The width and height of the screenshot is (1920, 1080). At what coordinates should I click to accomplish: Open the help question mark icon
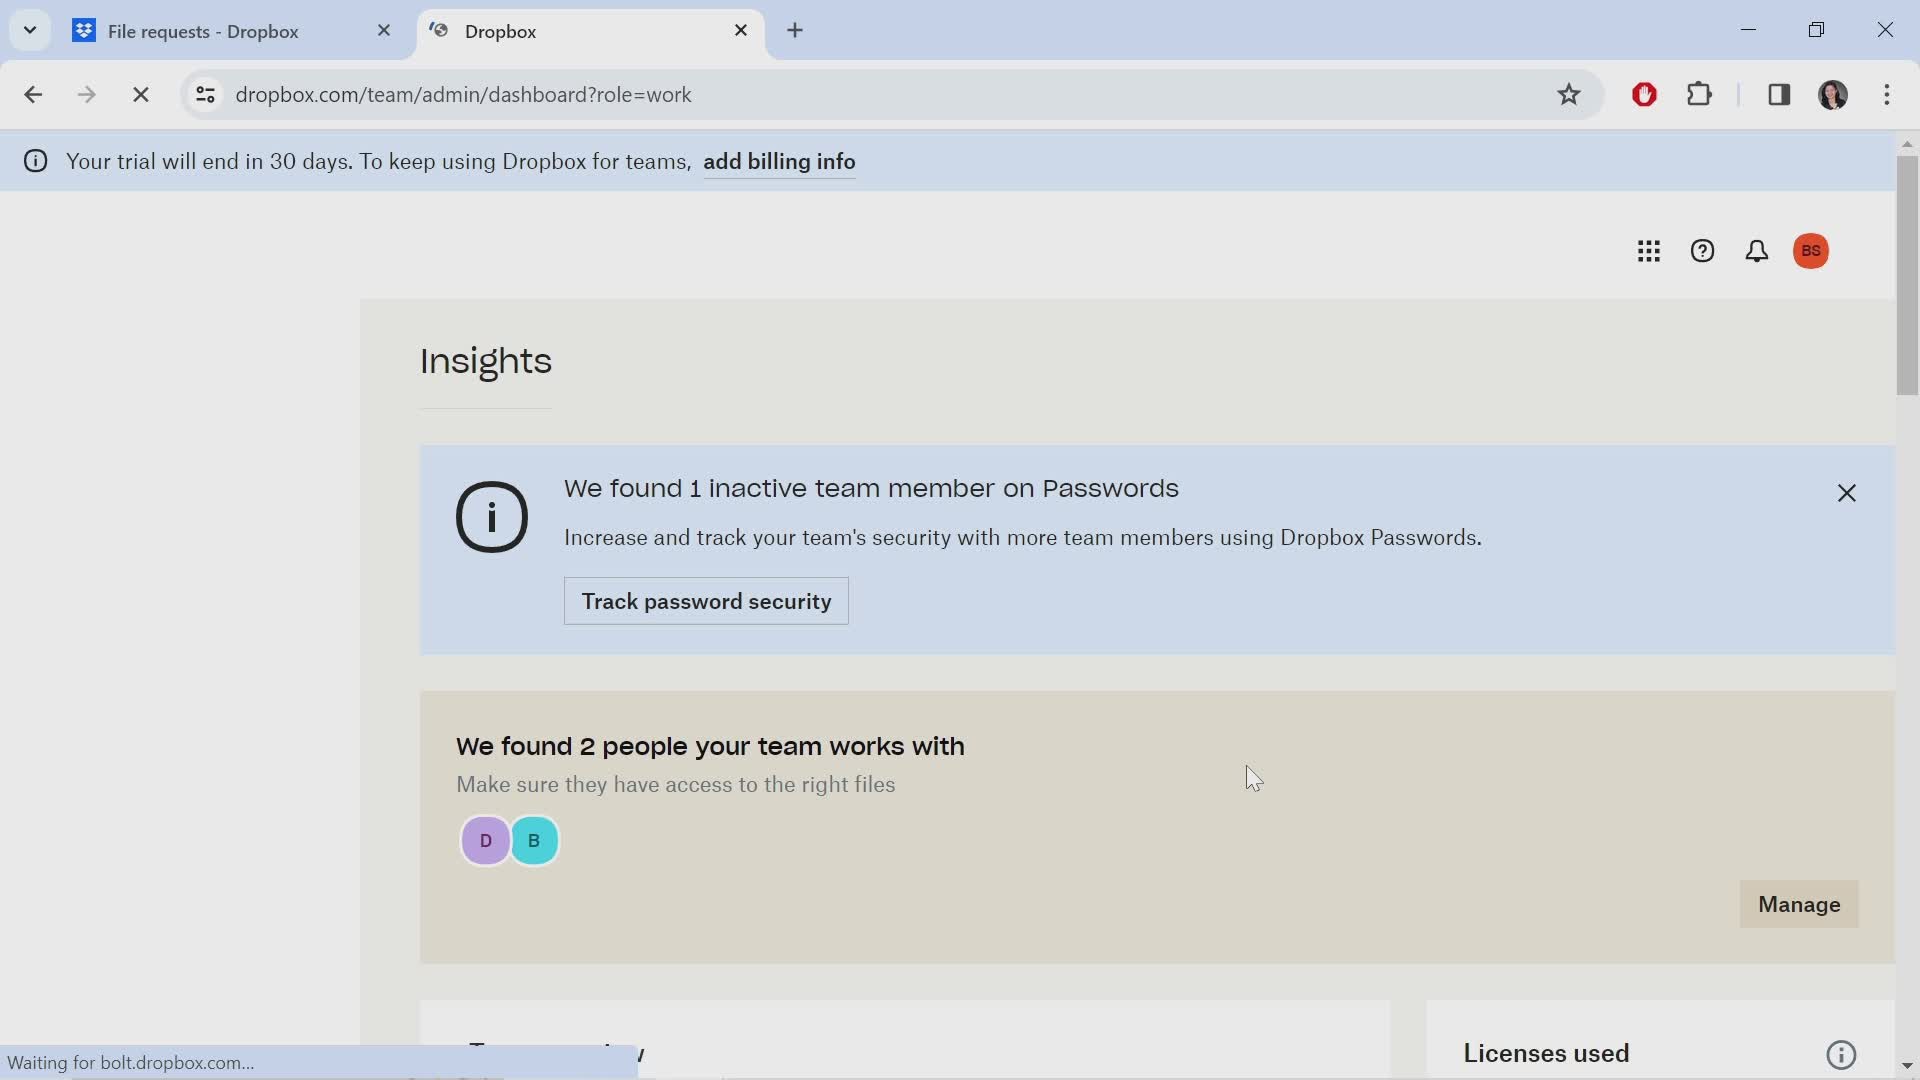click(x=1703, y=251)
